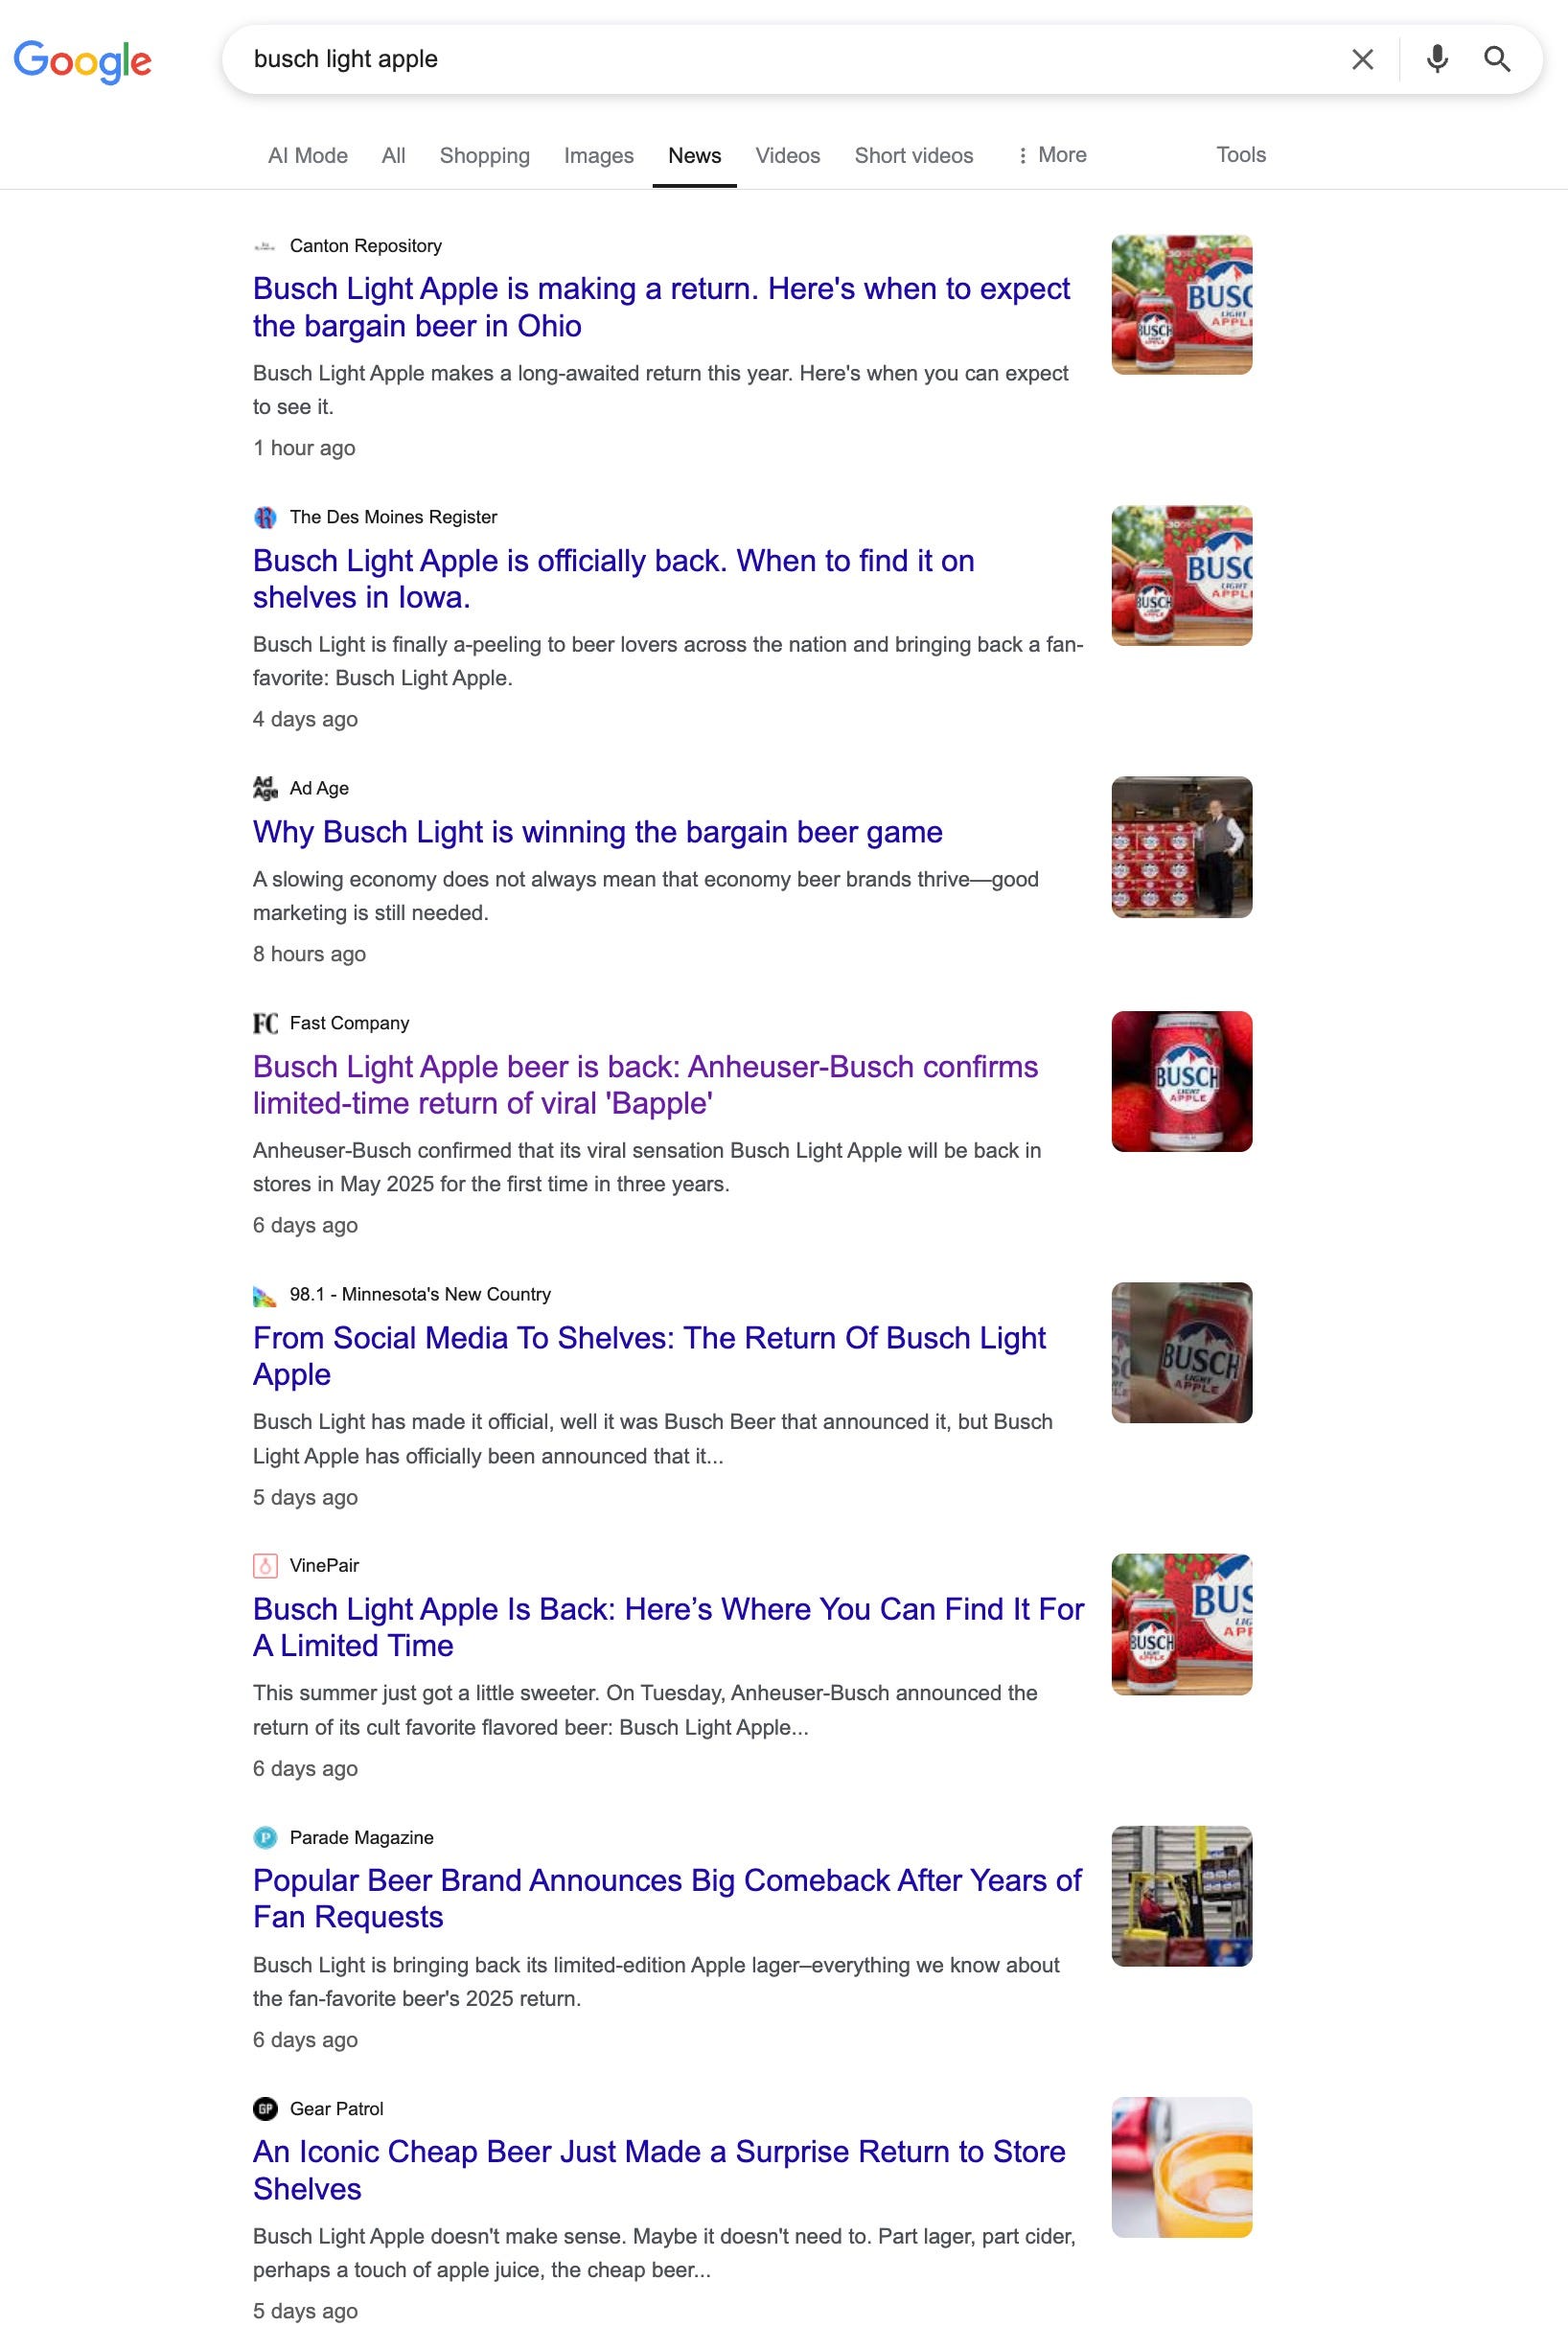Switch to the Shopping tab
This screenshot has width=1568, height=2350.
coord(485,155)
